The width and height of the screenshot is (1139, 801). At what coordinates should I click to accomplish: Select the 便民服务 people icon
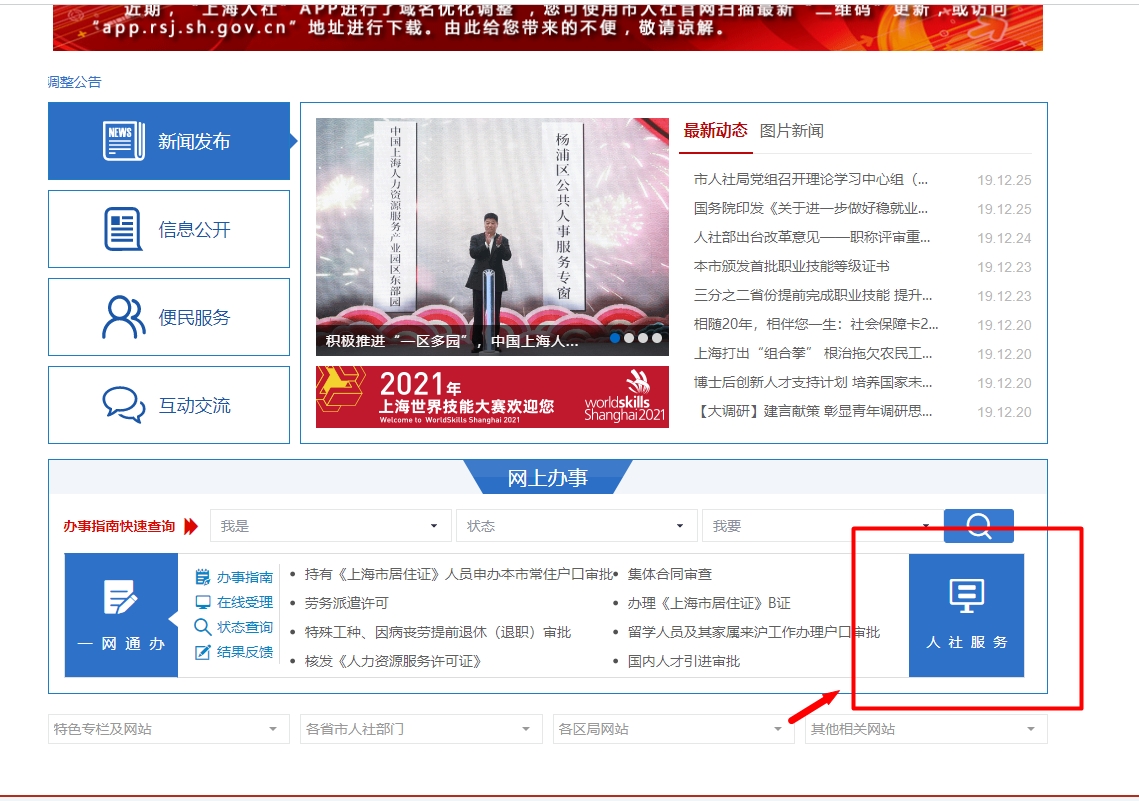pyautogui.click(x=123, y=317)
